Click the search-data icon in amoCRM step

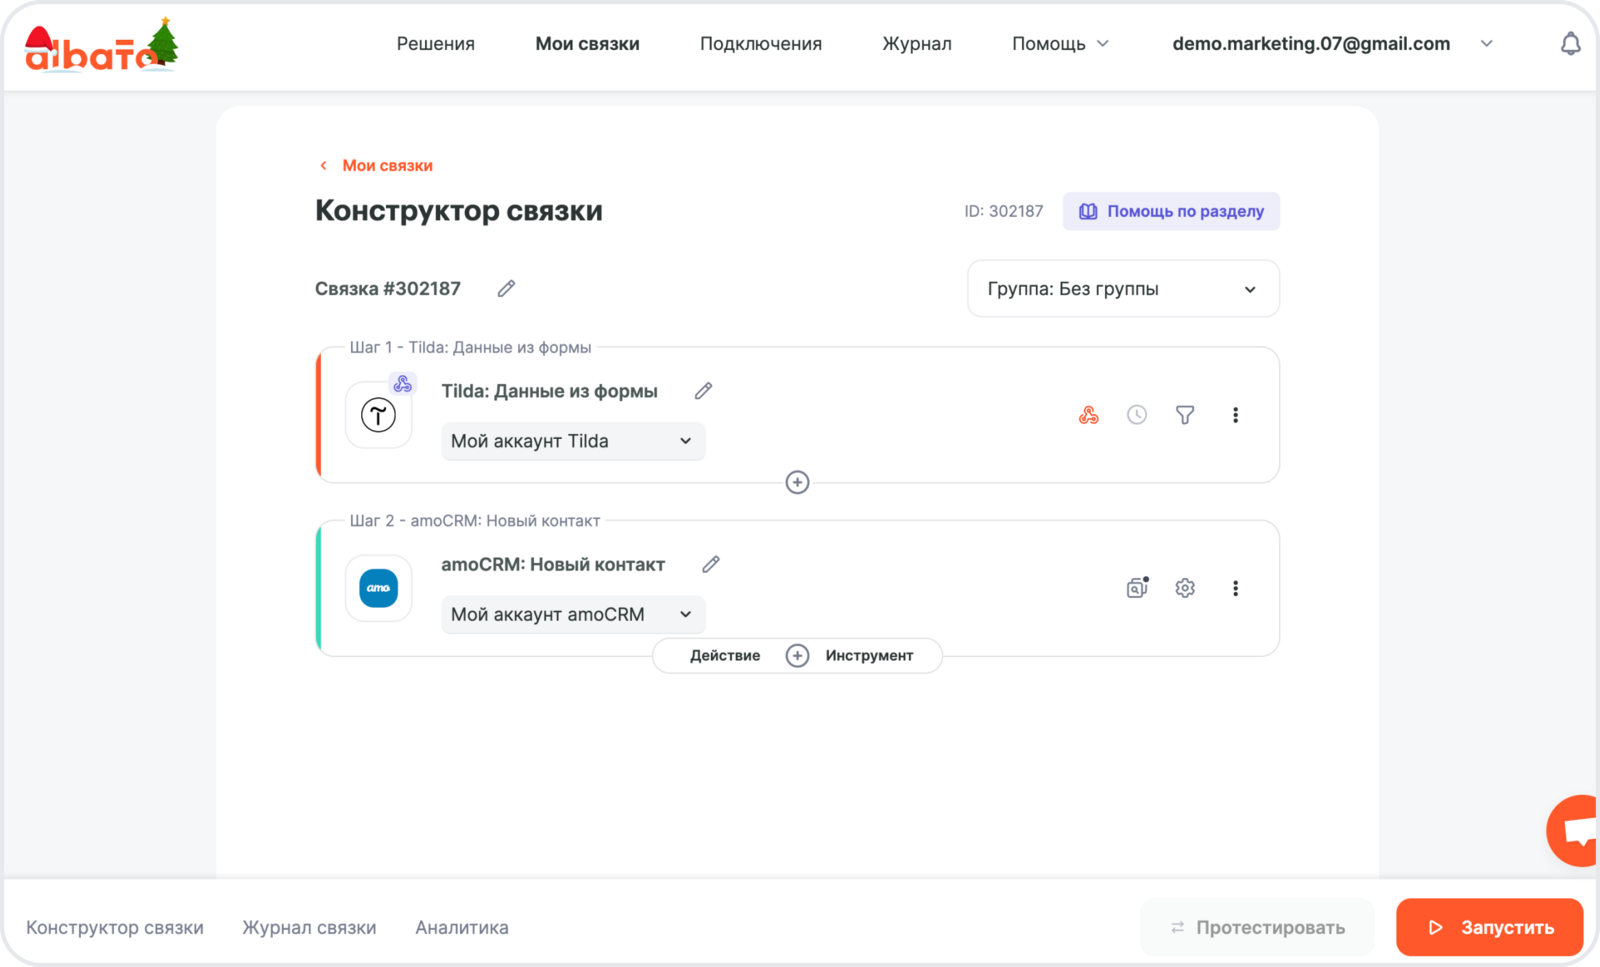[x=1137, y=588]
